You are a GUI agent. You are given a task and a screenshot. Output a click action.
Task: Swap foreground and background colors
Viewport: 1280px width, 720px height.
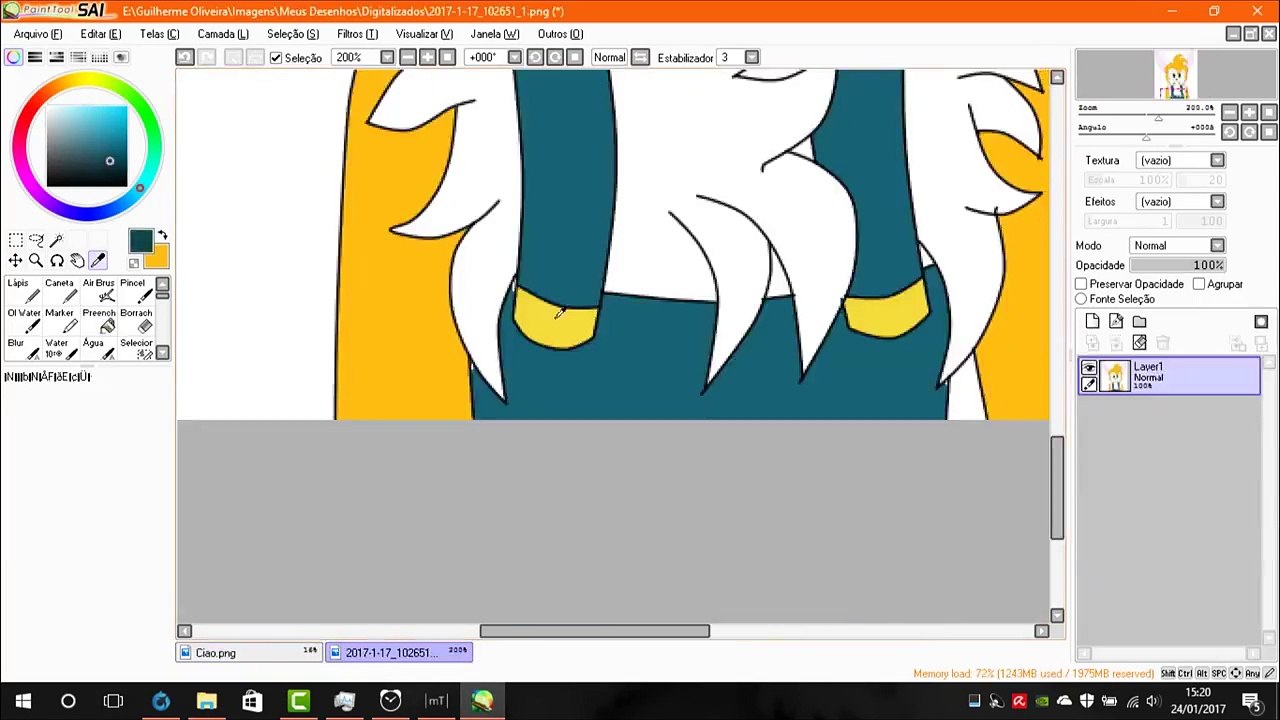click(x=162, y=236)
